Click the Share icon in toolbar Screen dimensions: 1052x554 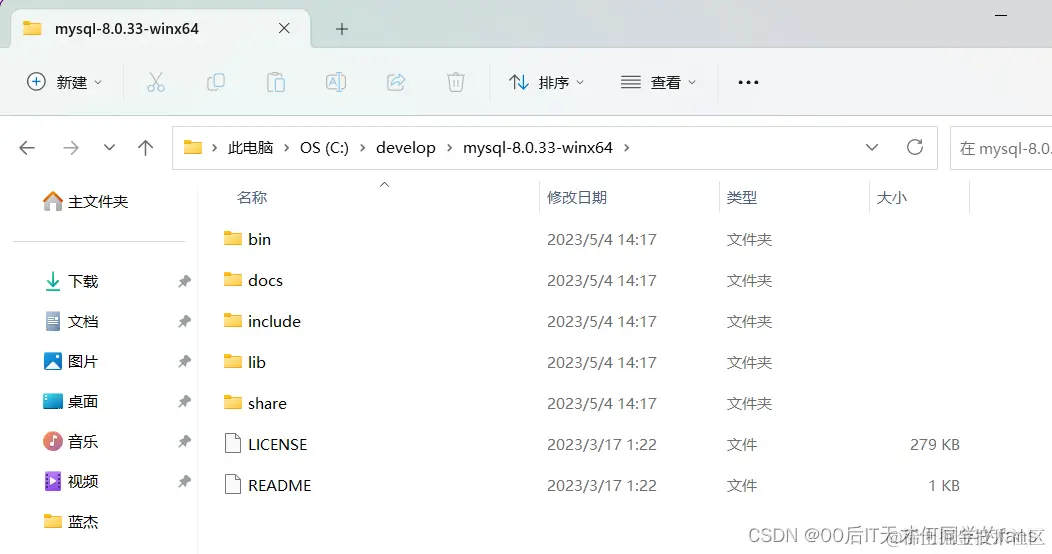click(x=396, y=82)
